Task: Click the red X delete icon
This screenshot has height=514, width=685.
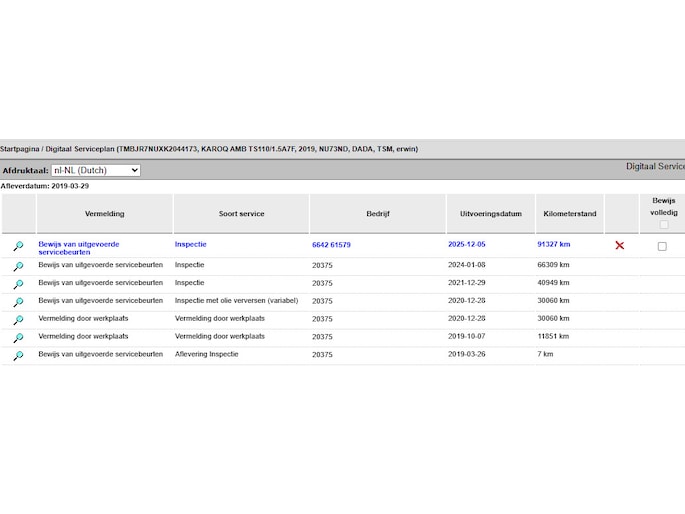Action: coord(619,245)
